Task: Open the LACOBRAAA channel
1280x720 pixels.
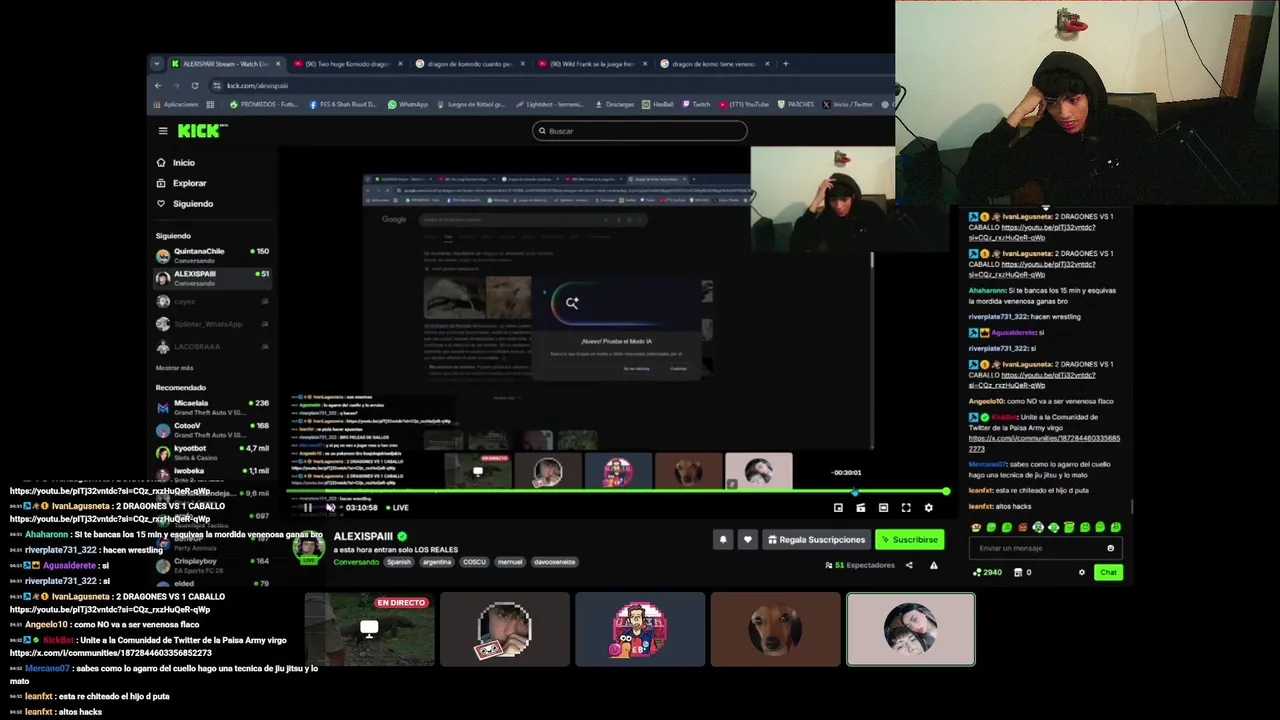Action: (x=212, y=347)
